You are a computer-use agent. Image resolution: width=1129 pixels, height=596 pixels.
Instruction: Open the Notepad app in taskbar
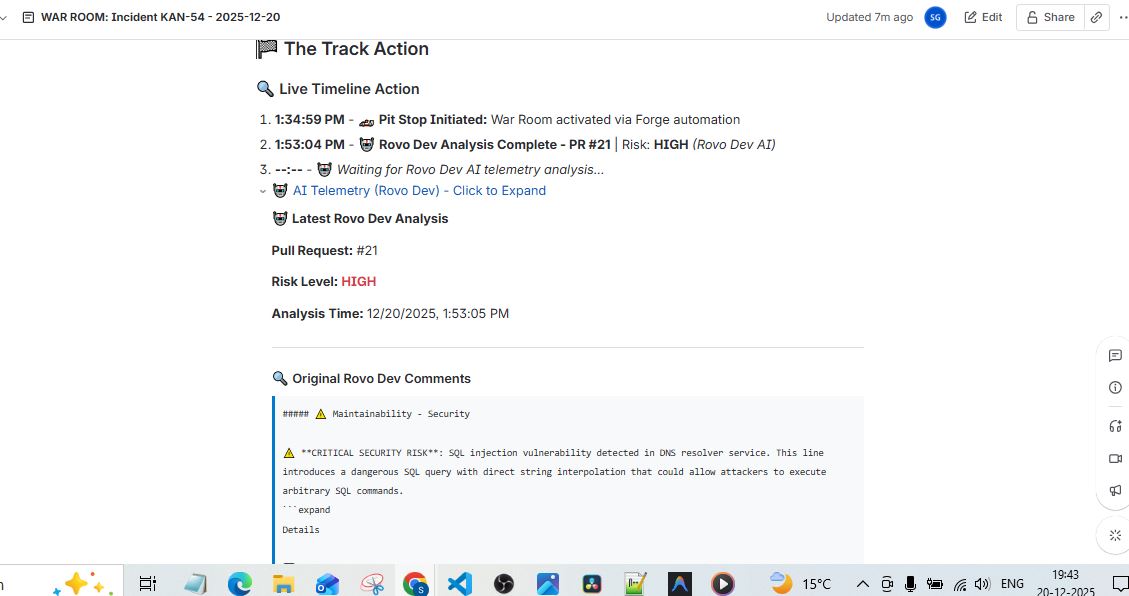point(195,583)
